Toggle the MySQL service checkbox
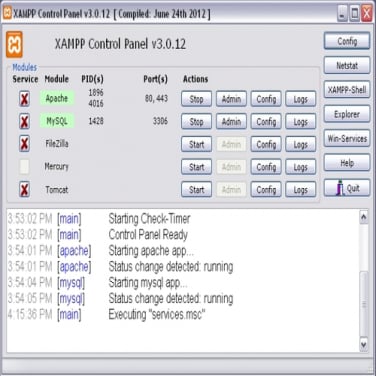The width and height of the screenshot is (376, 376). click(24, 121)
